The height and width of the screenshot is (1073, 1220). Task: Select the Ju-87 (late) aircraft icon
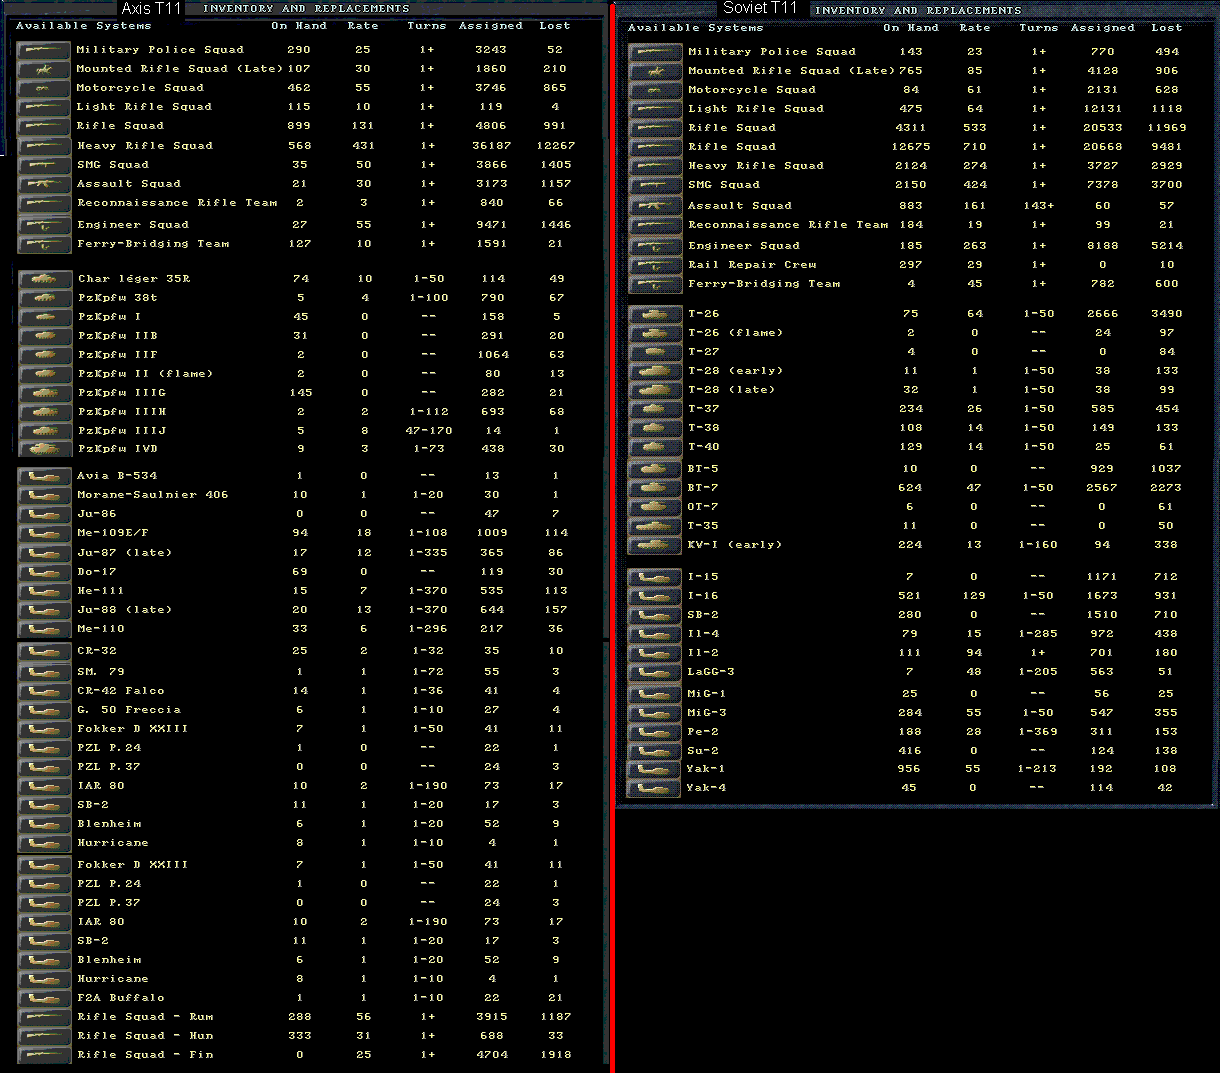point(44,552)
